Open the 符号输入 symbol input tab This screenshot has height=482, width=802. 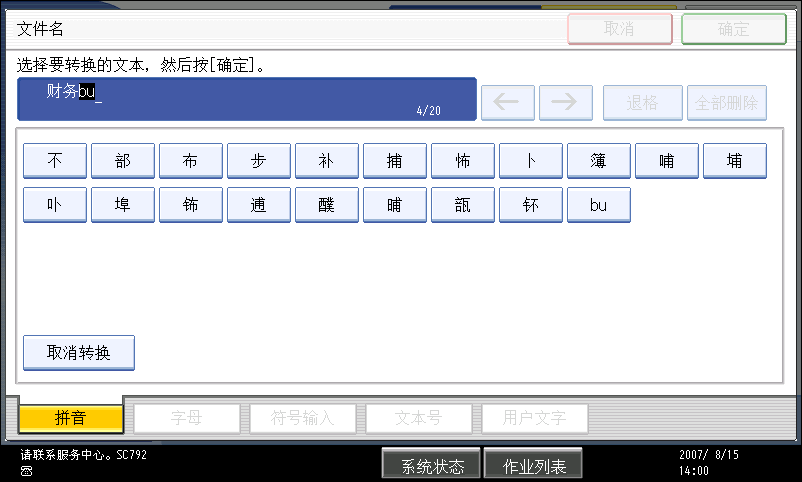303,418
